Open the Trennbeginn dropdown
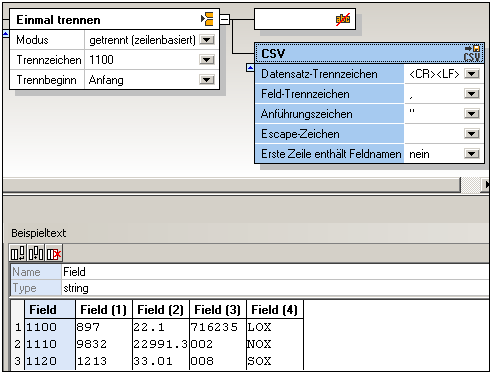This screenshot has width=492, height=374. tap(207, 80)
